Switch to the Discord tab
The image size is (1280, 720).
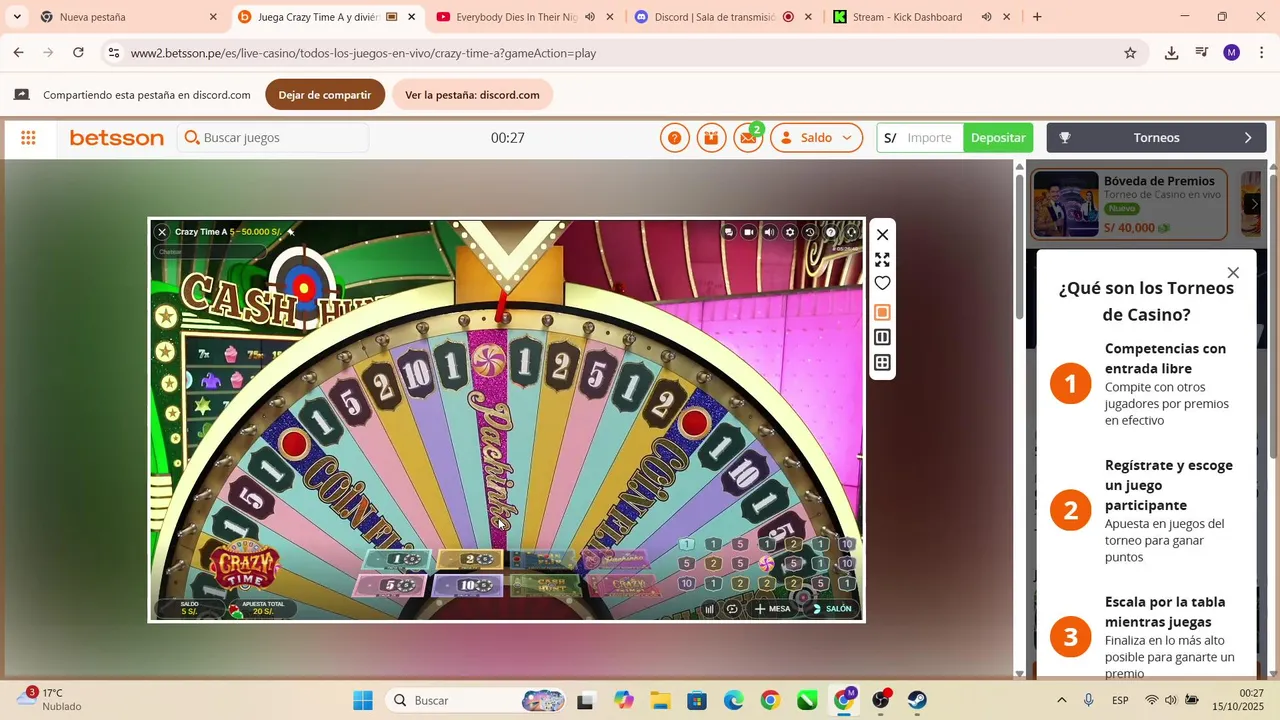713,17
